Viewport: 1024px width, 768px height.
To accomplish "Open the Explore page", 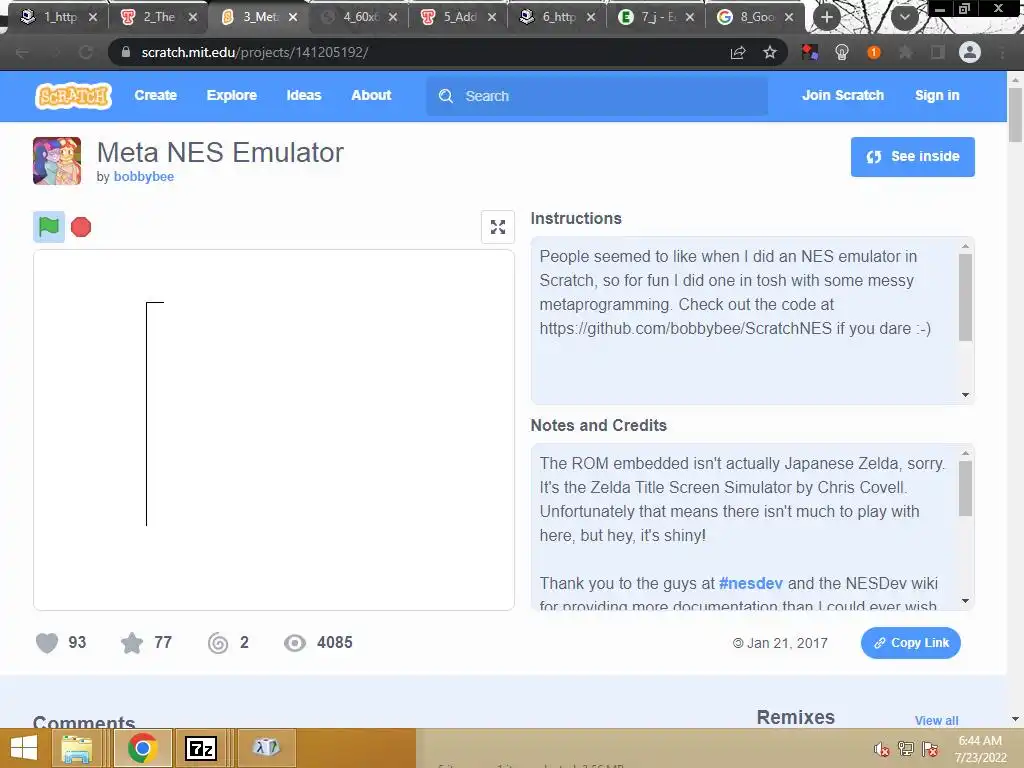I will (x=232, y=95).
